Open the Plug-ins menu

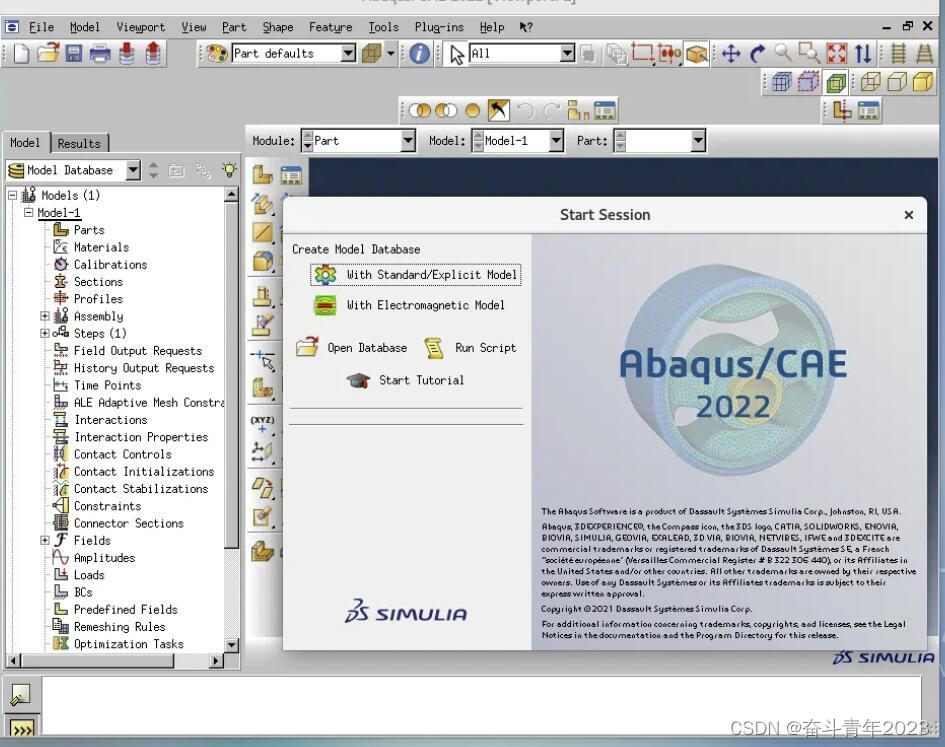click(440, 27)
